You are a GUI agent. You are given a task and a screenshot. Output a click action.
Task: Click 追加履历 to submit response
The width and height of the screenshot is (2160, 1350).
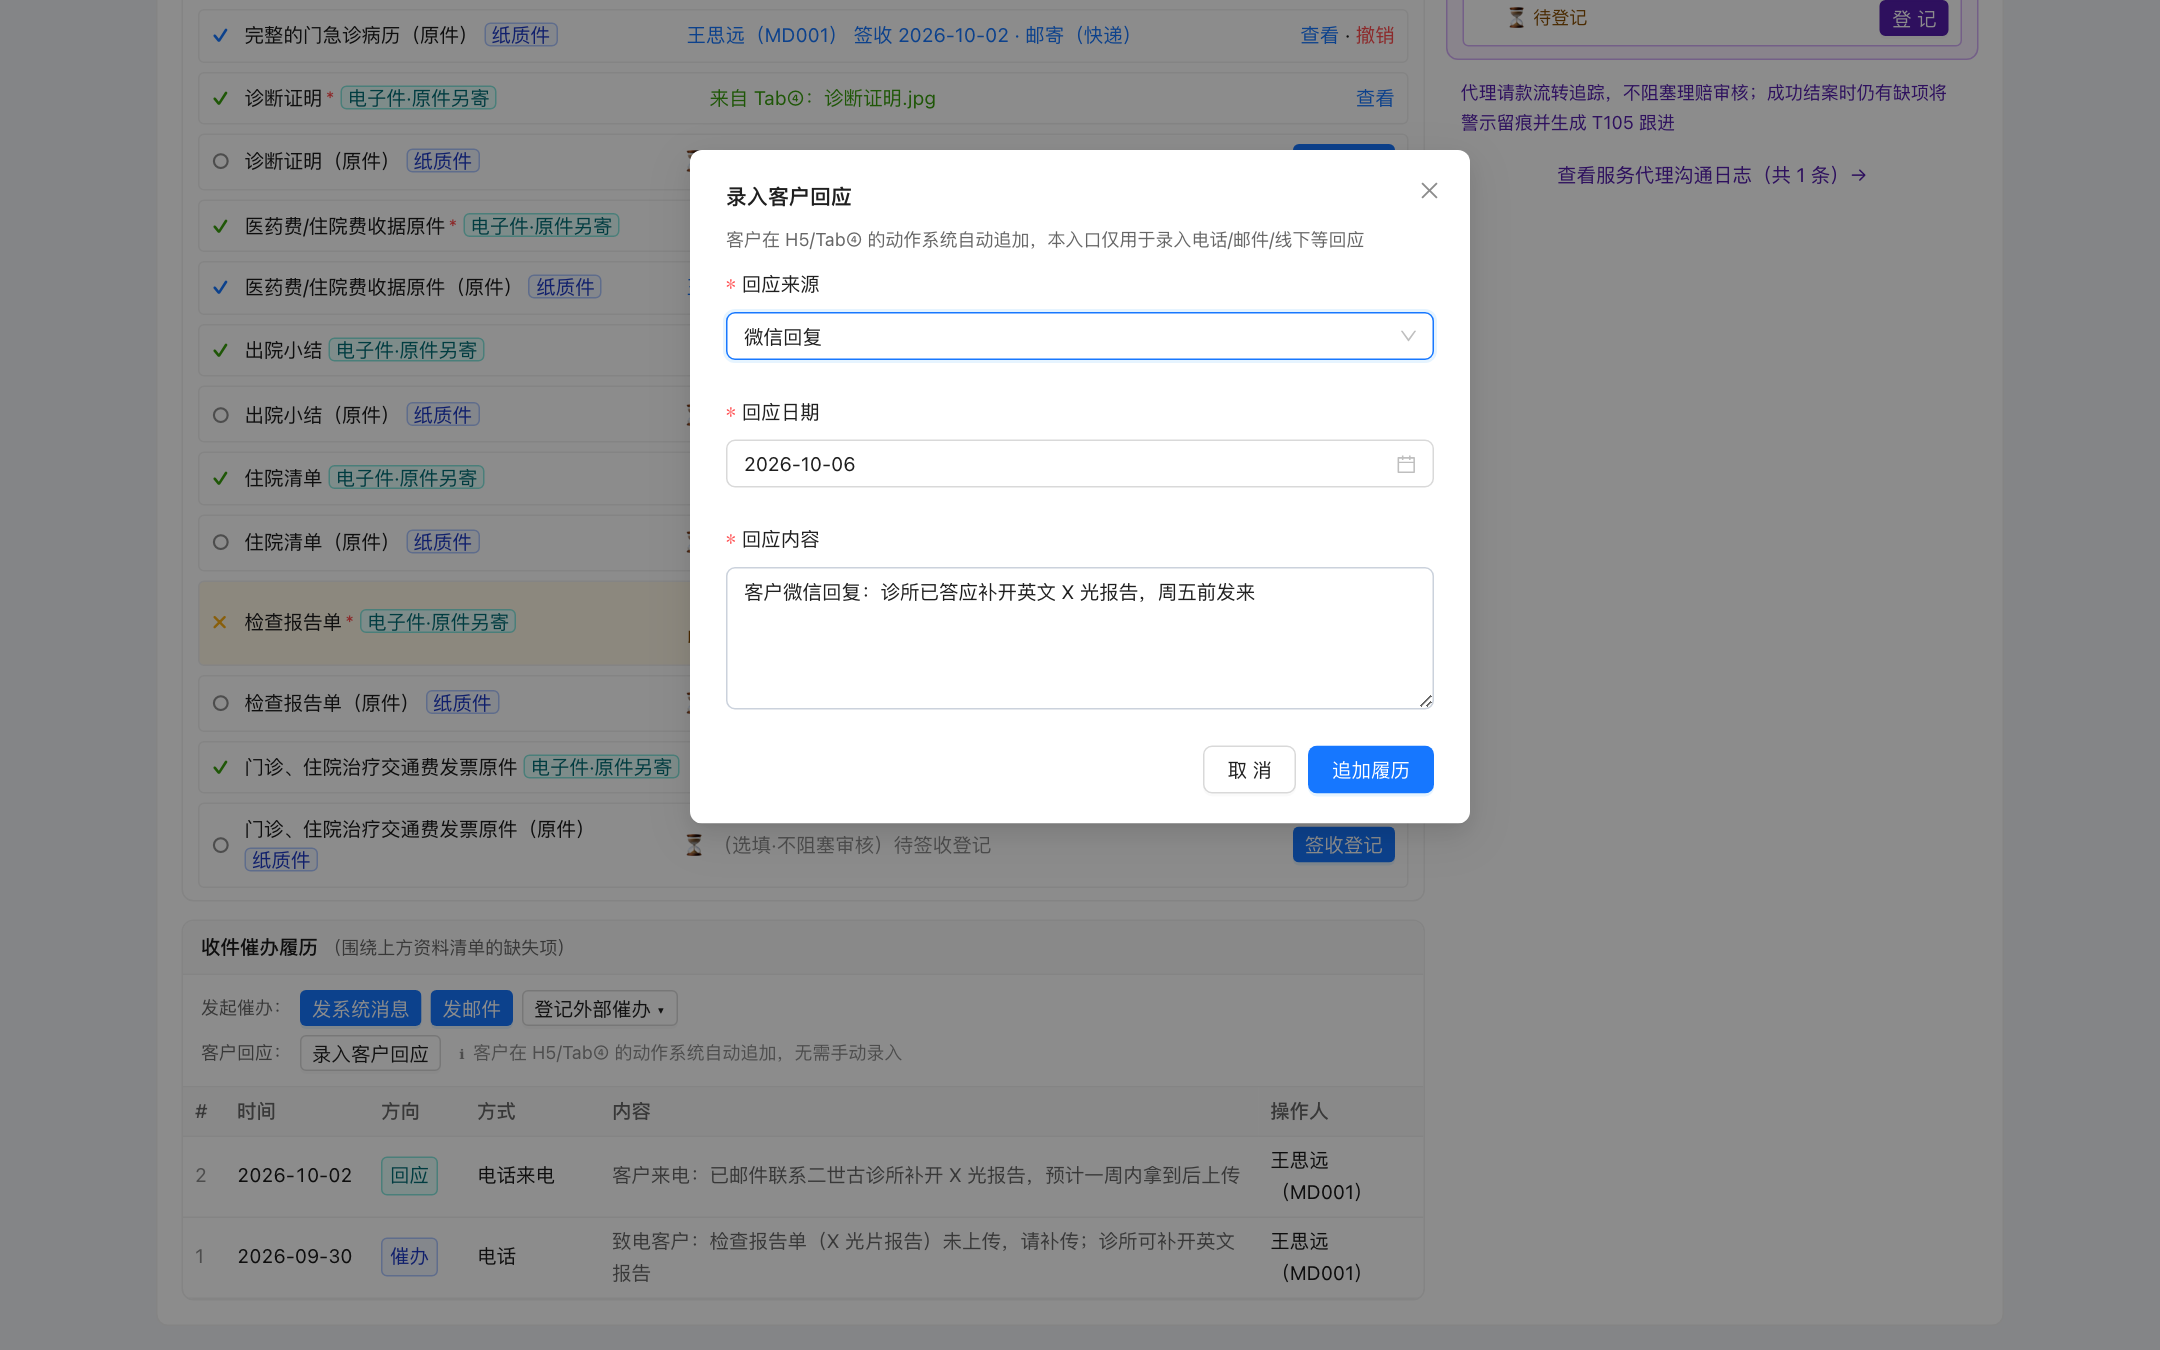click(1370, 770)
